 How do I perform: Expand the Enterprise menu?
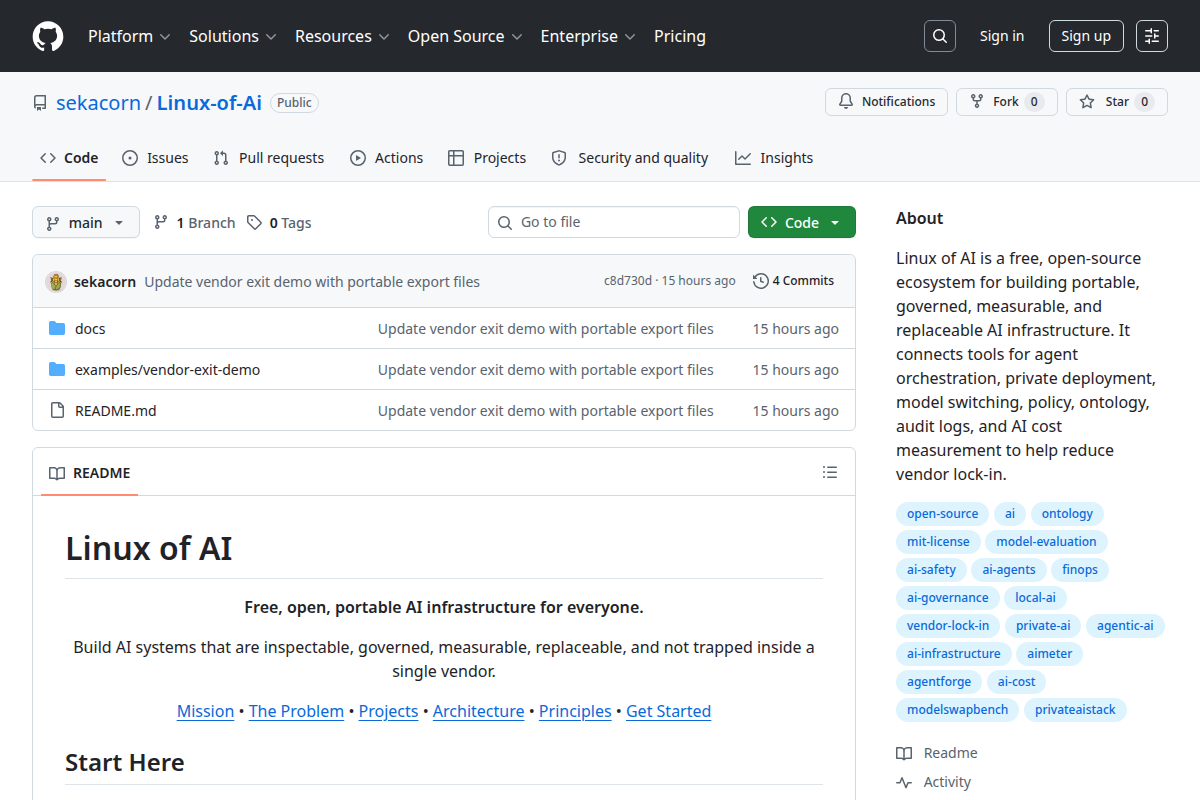[x=588, y=36]
